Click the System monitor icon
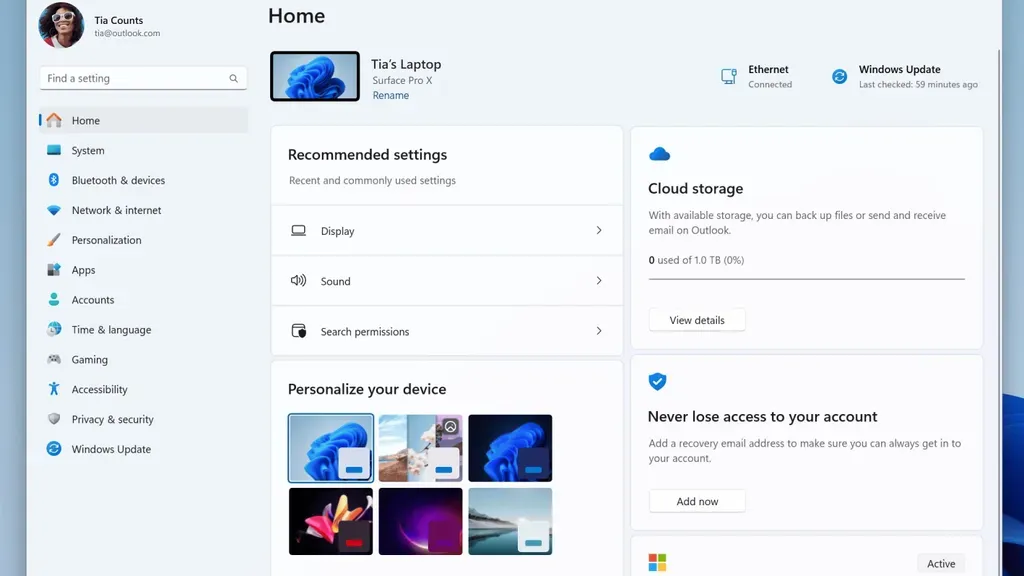Viewport: 1024px width, 576px height. click(x=54, y=150)
